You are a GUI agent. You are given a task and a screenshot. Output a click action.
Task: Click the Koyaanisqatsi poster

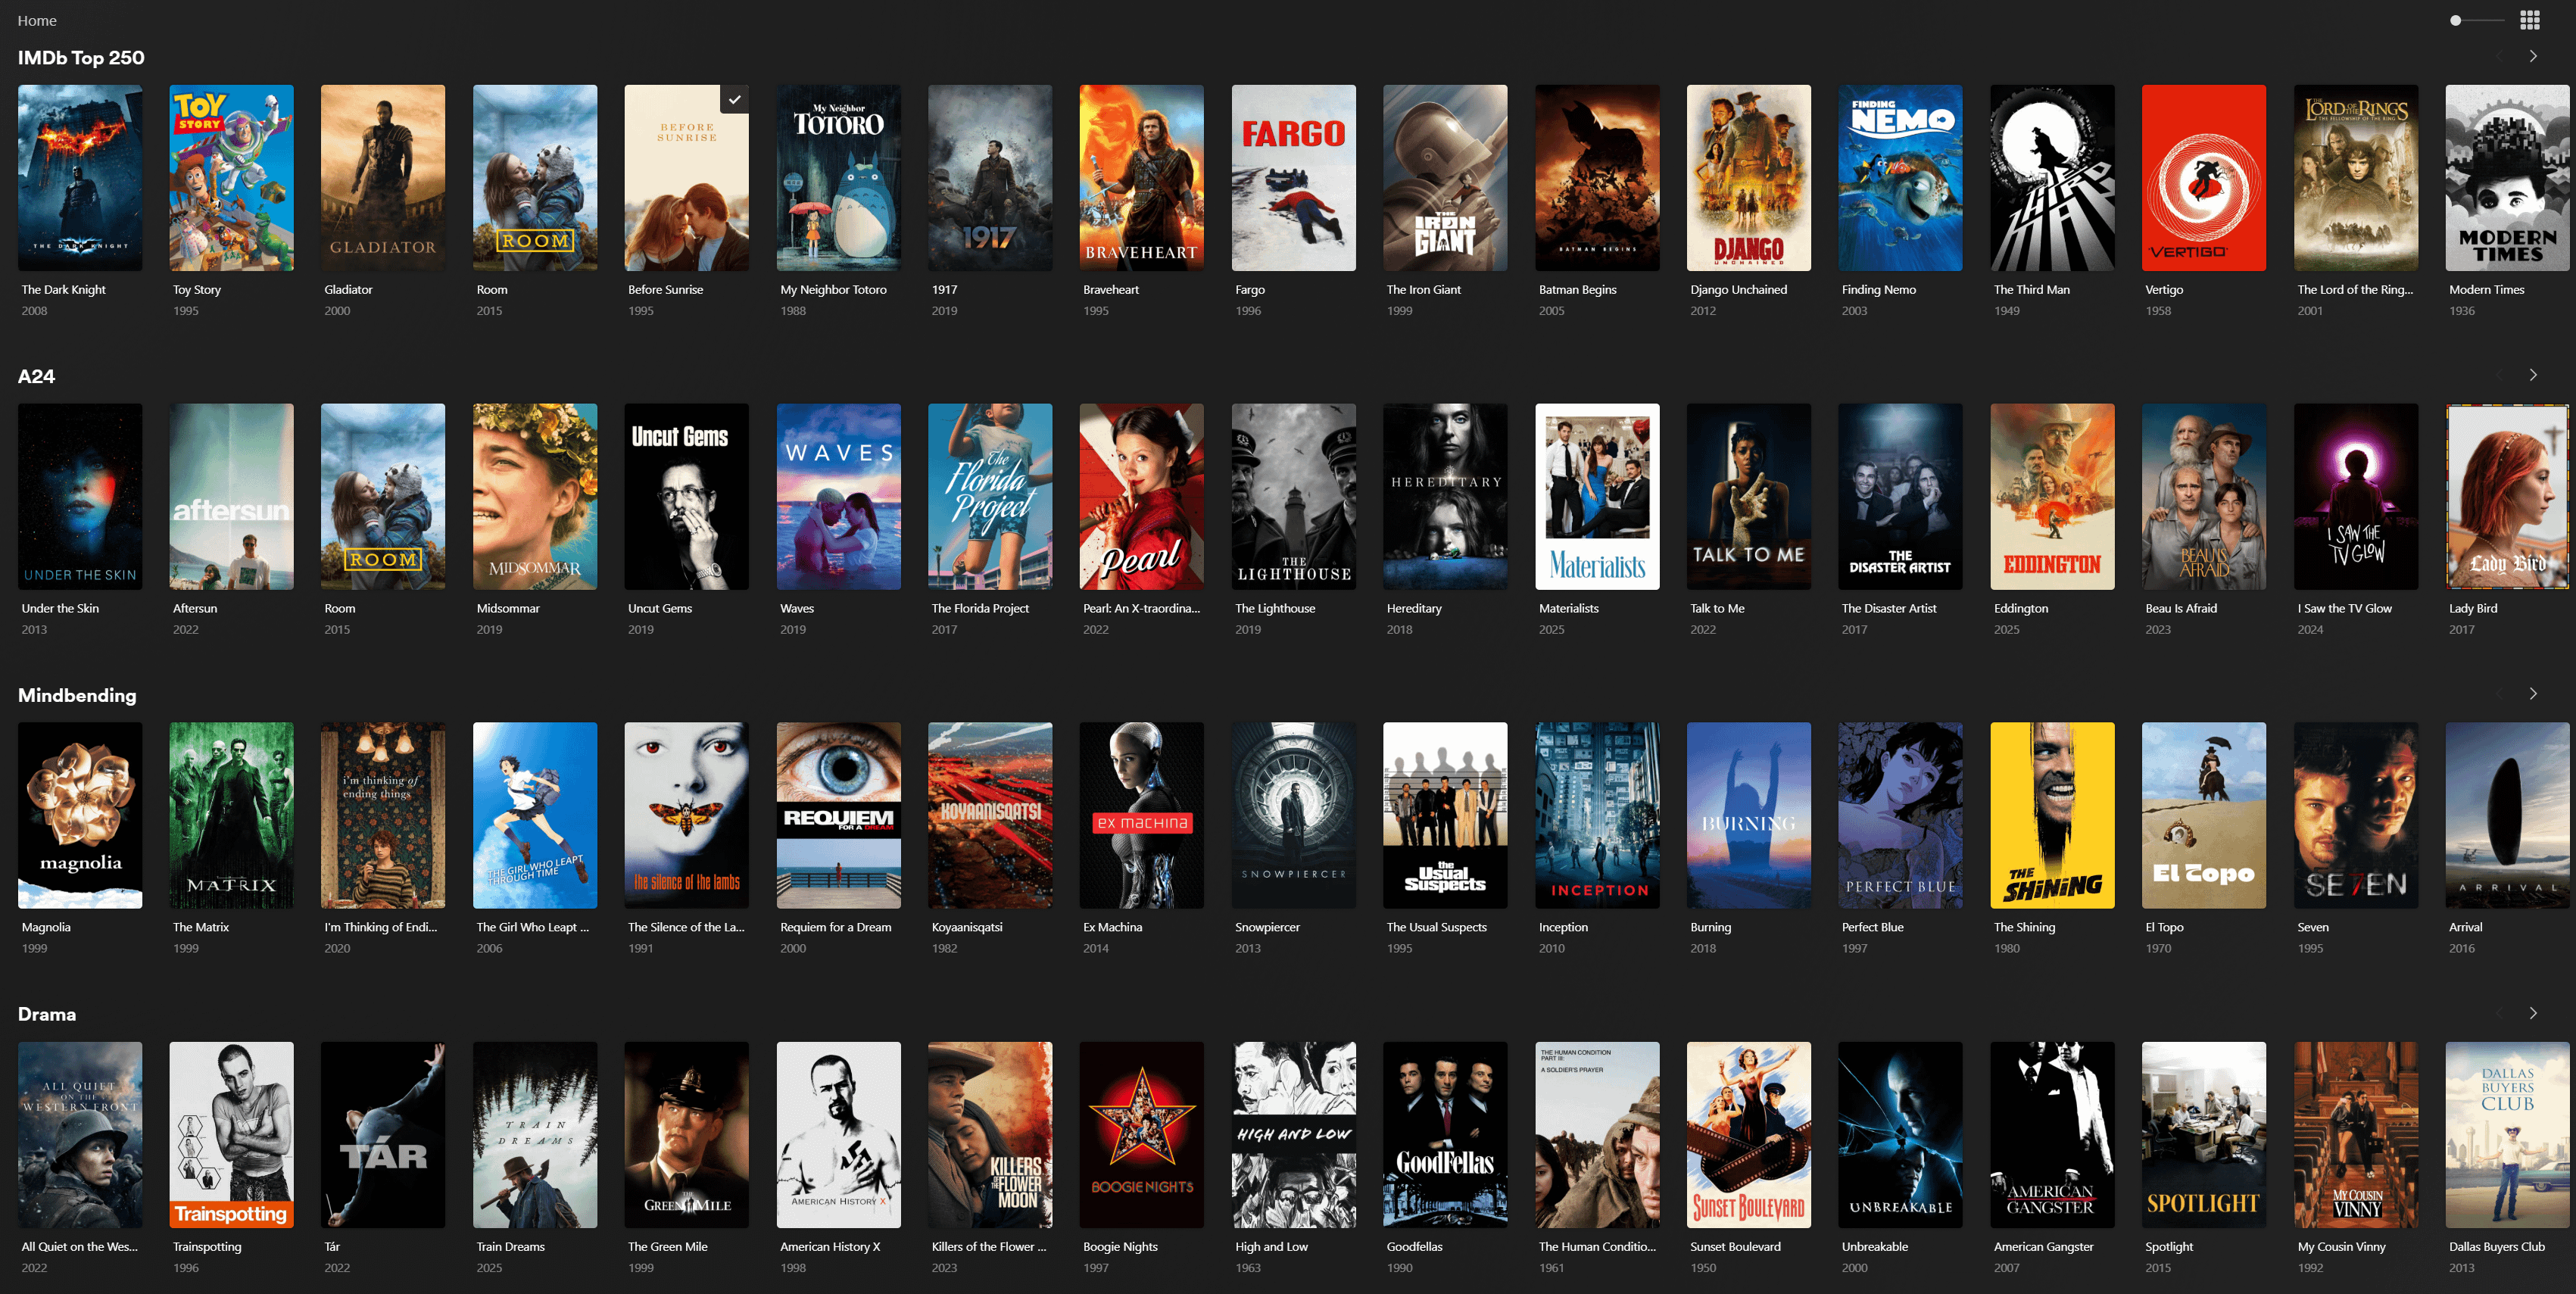(x=990, y=816)
